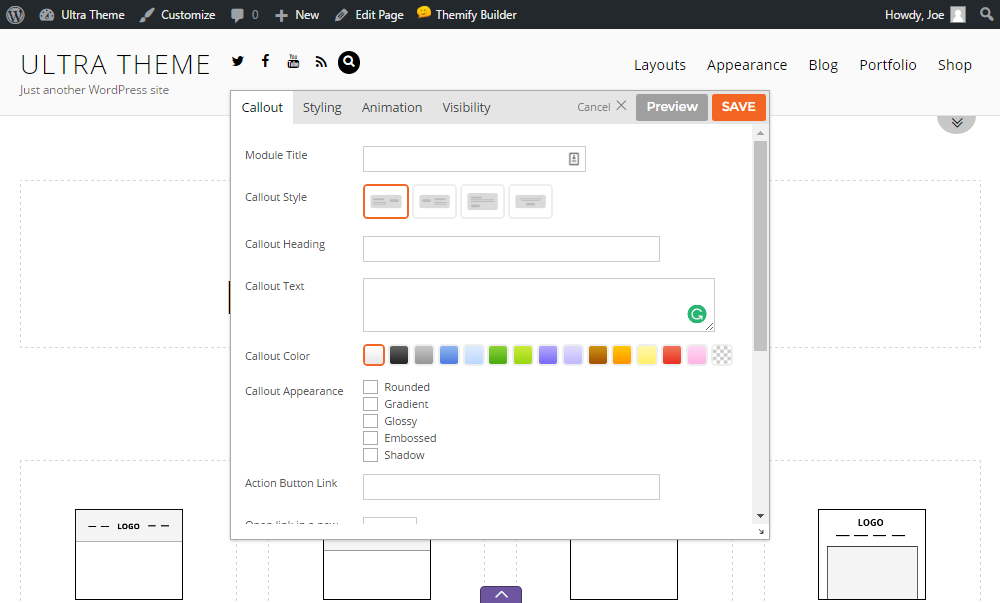Open the Layouts navigation menu

(660, 65)
